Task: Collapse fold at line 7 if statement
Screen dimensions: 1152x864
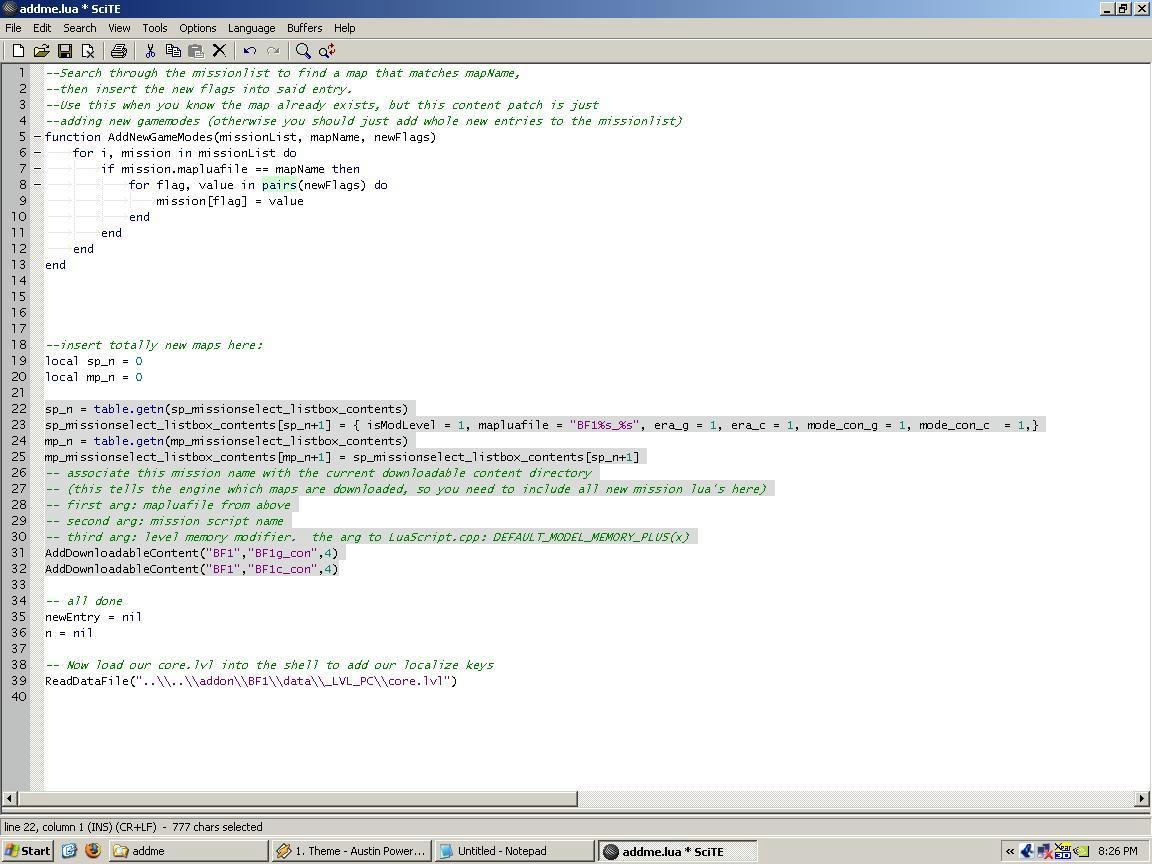Action: (x=37, y=169)
